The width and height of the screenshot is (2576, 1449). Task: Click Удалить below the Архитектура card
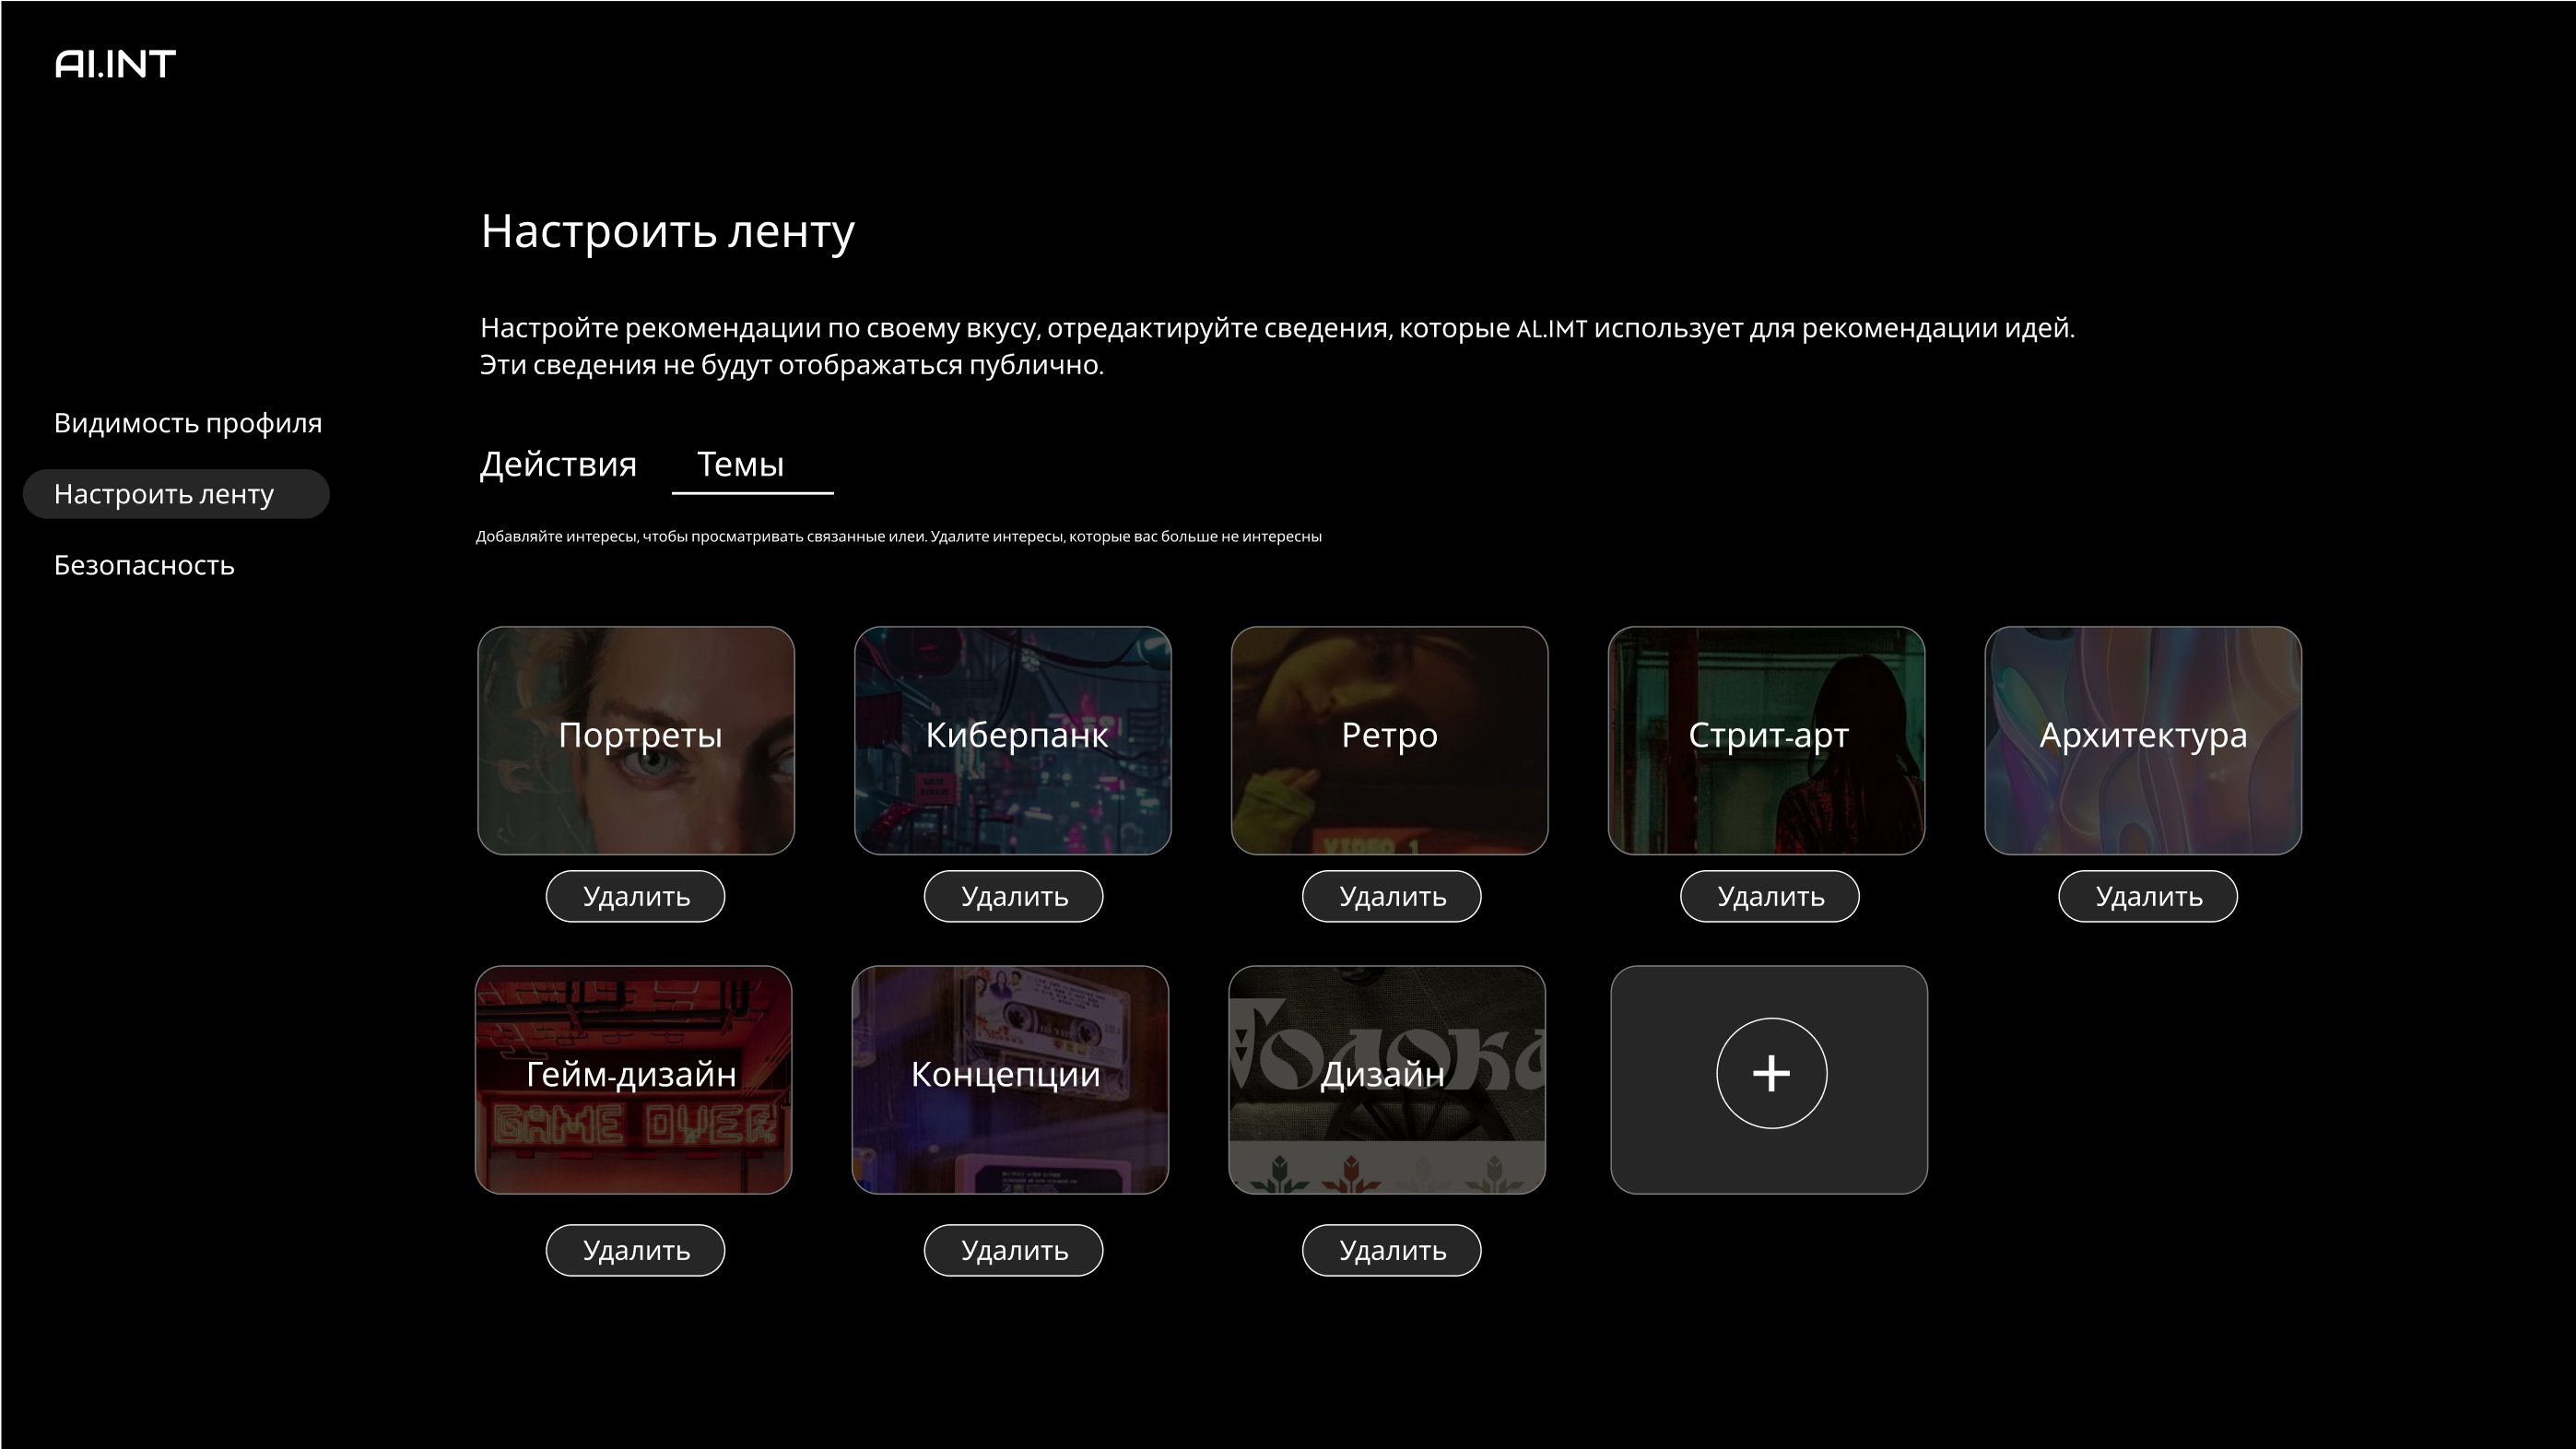point(2147,896)
